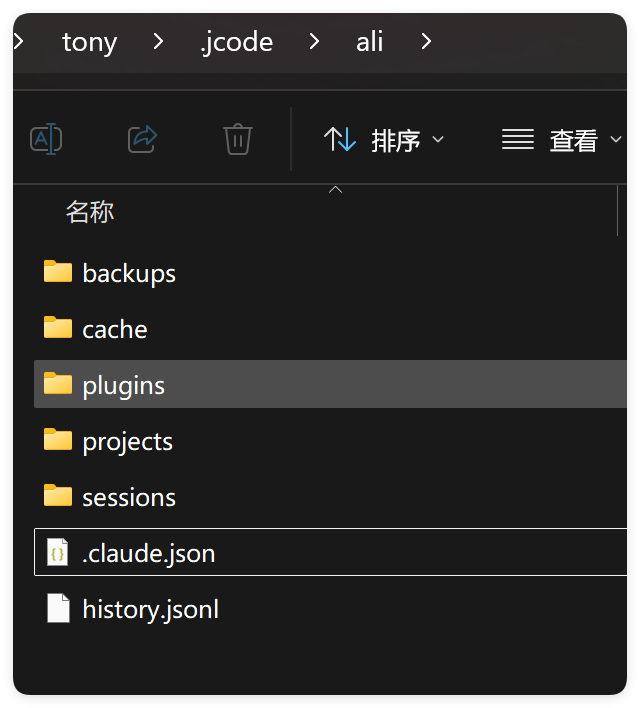Select the plugins folder row
640x708 pixels.
(330, 385)
